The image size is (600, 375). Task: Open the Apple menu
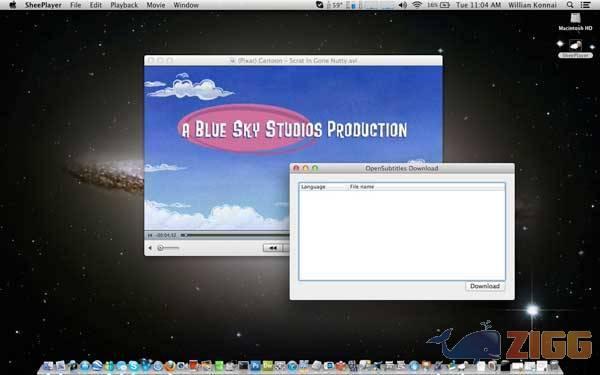13,5
